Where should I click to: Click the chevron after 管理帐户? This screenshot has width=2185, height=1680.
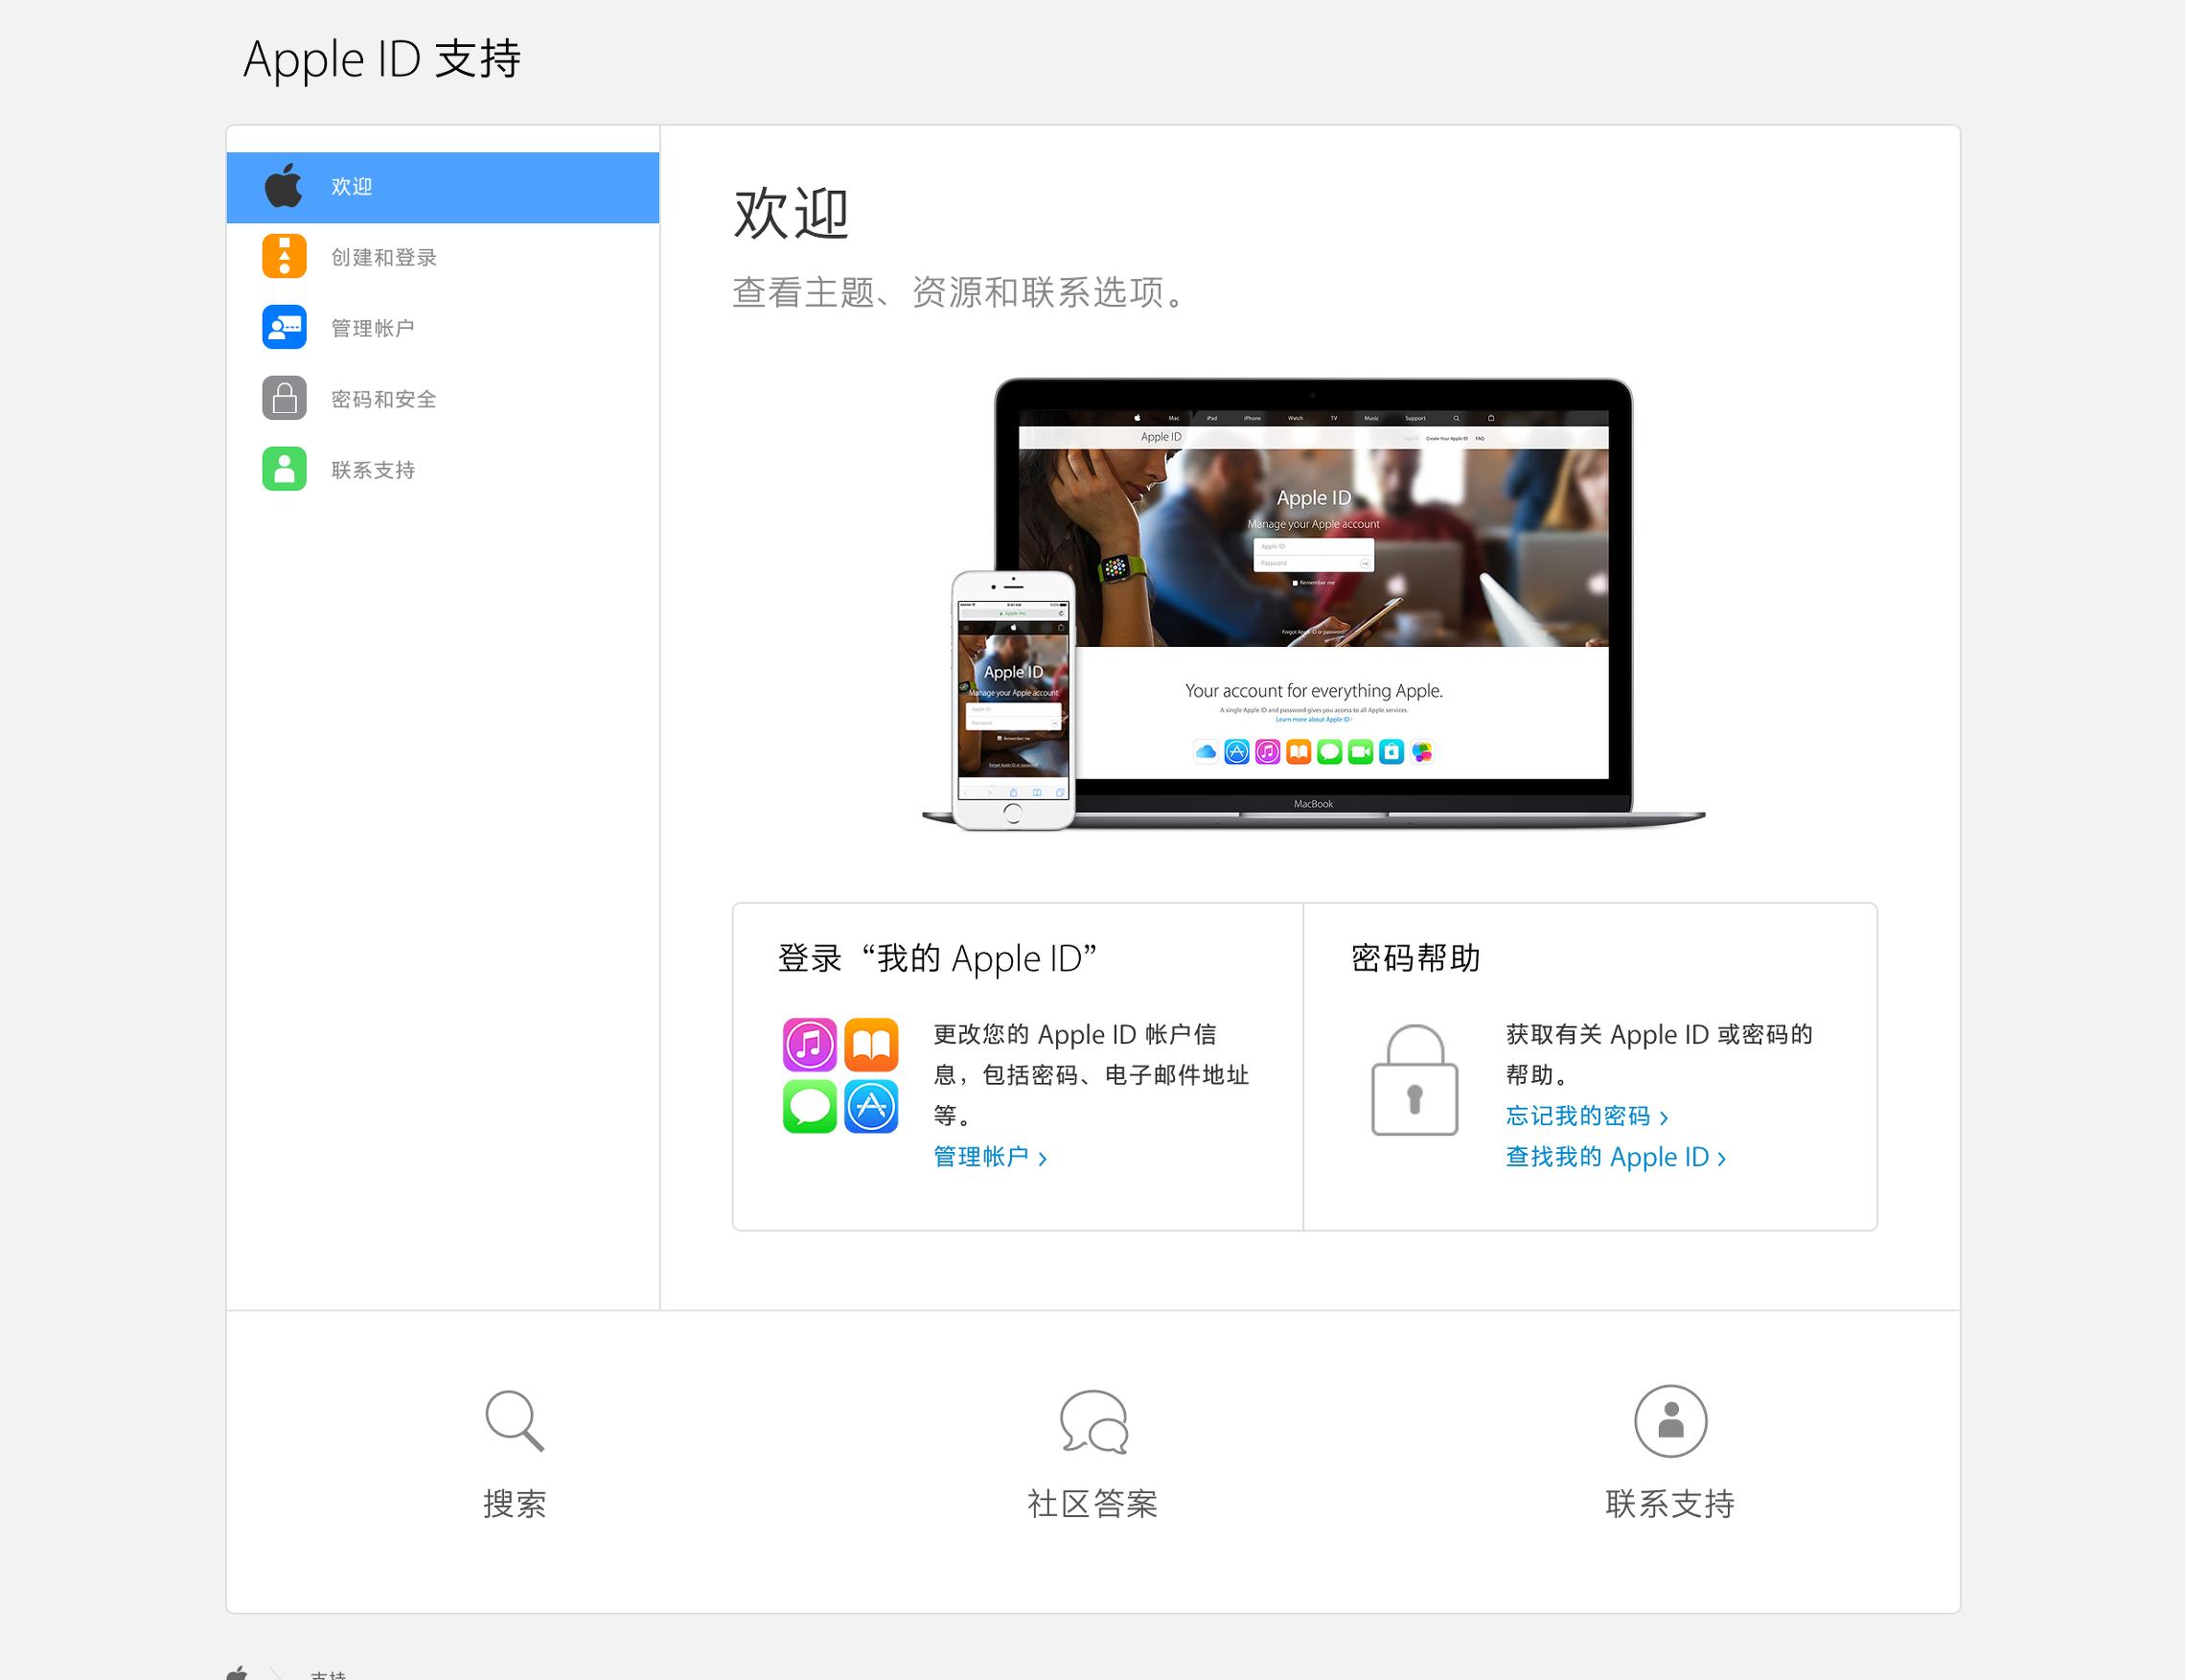coord(1046,1157)
